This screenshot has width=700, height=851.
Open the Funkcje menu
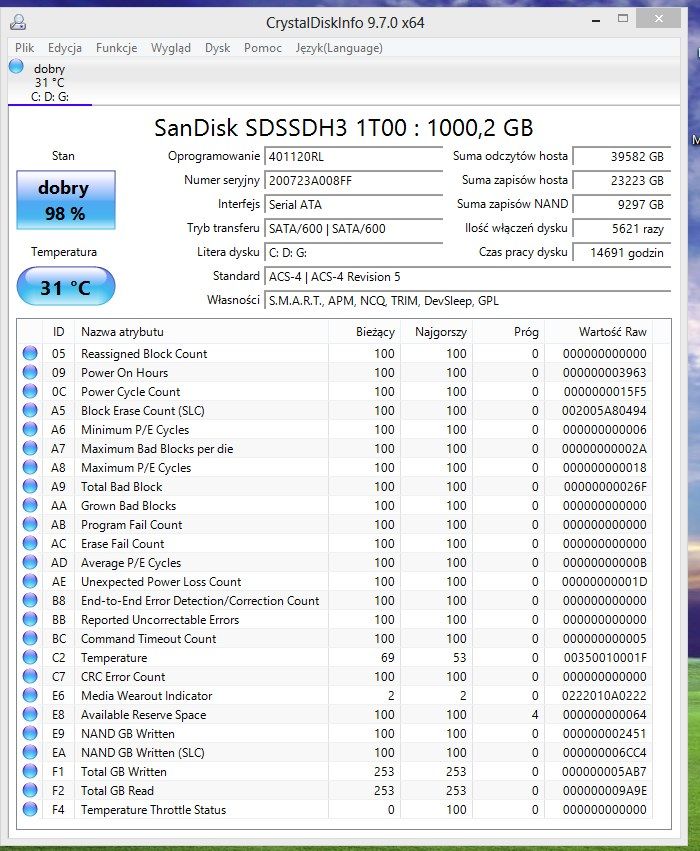point(116,48)
